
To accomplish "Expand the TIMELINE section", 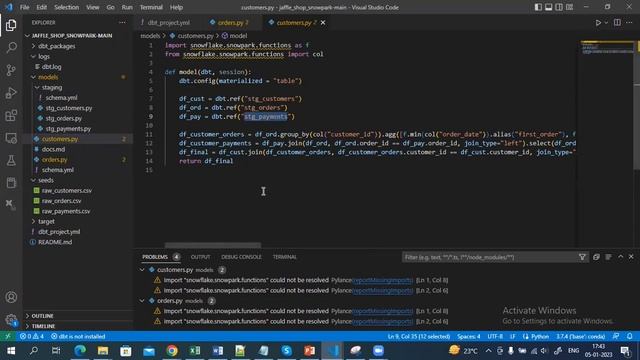I will pyautogui.click(x=43, y=326).
